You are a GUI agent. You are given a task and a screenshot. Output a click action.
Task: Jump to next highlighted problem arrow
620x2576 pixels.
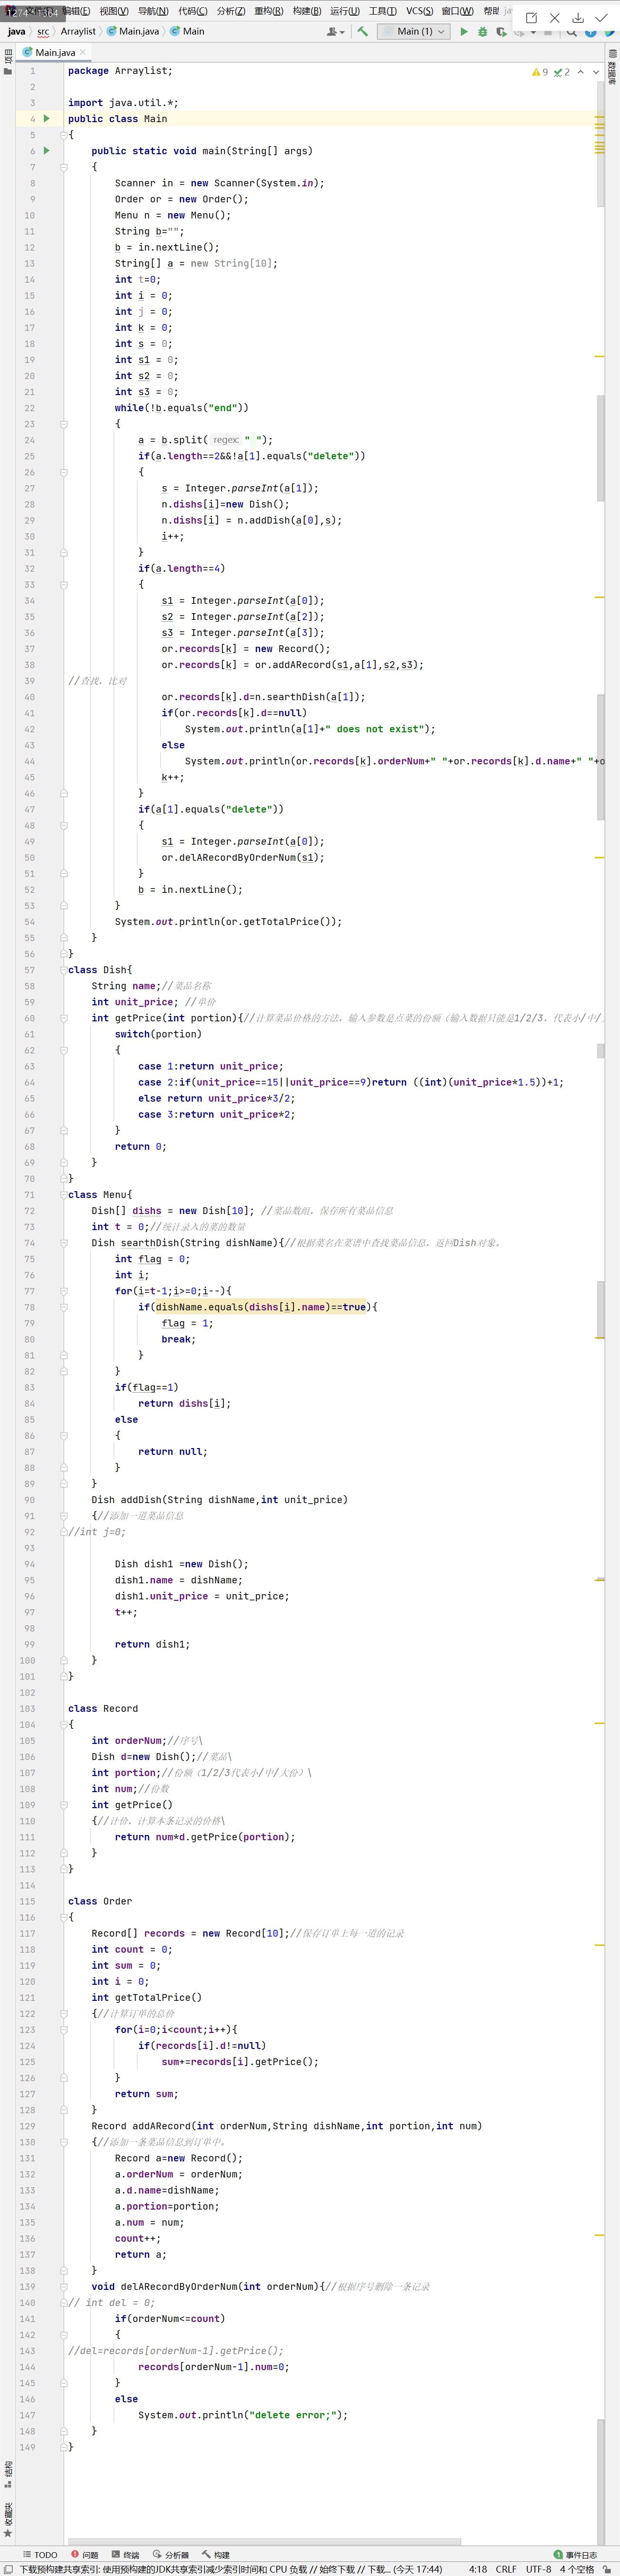click(596, 72)
